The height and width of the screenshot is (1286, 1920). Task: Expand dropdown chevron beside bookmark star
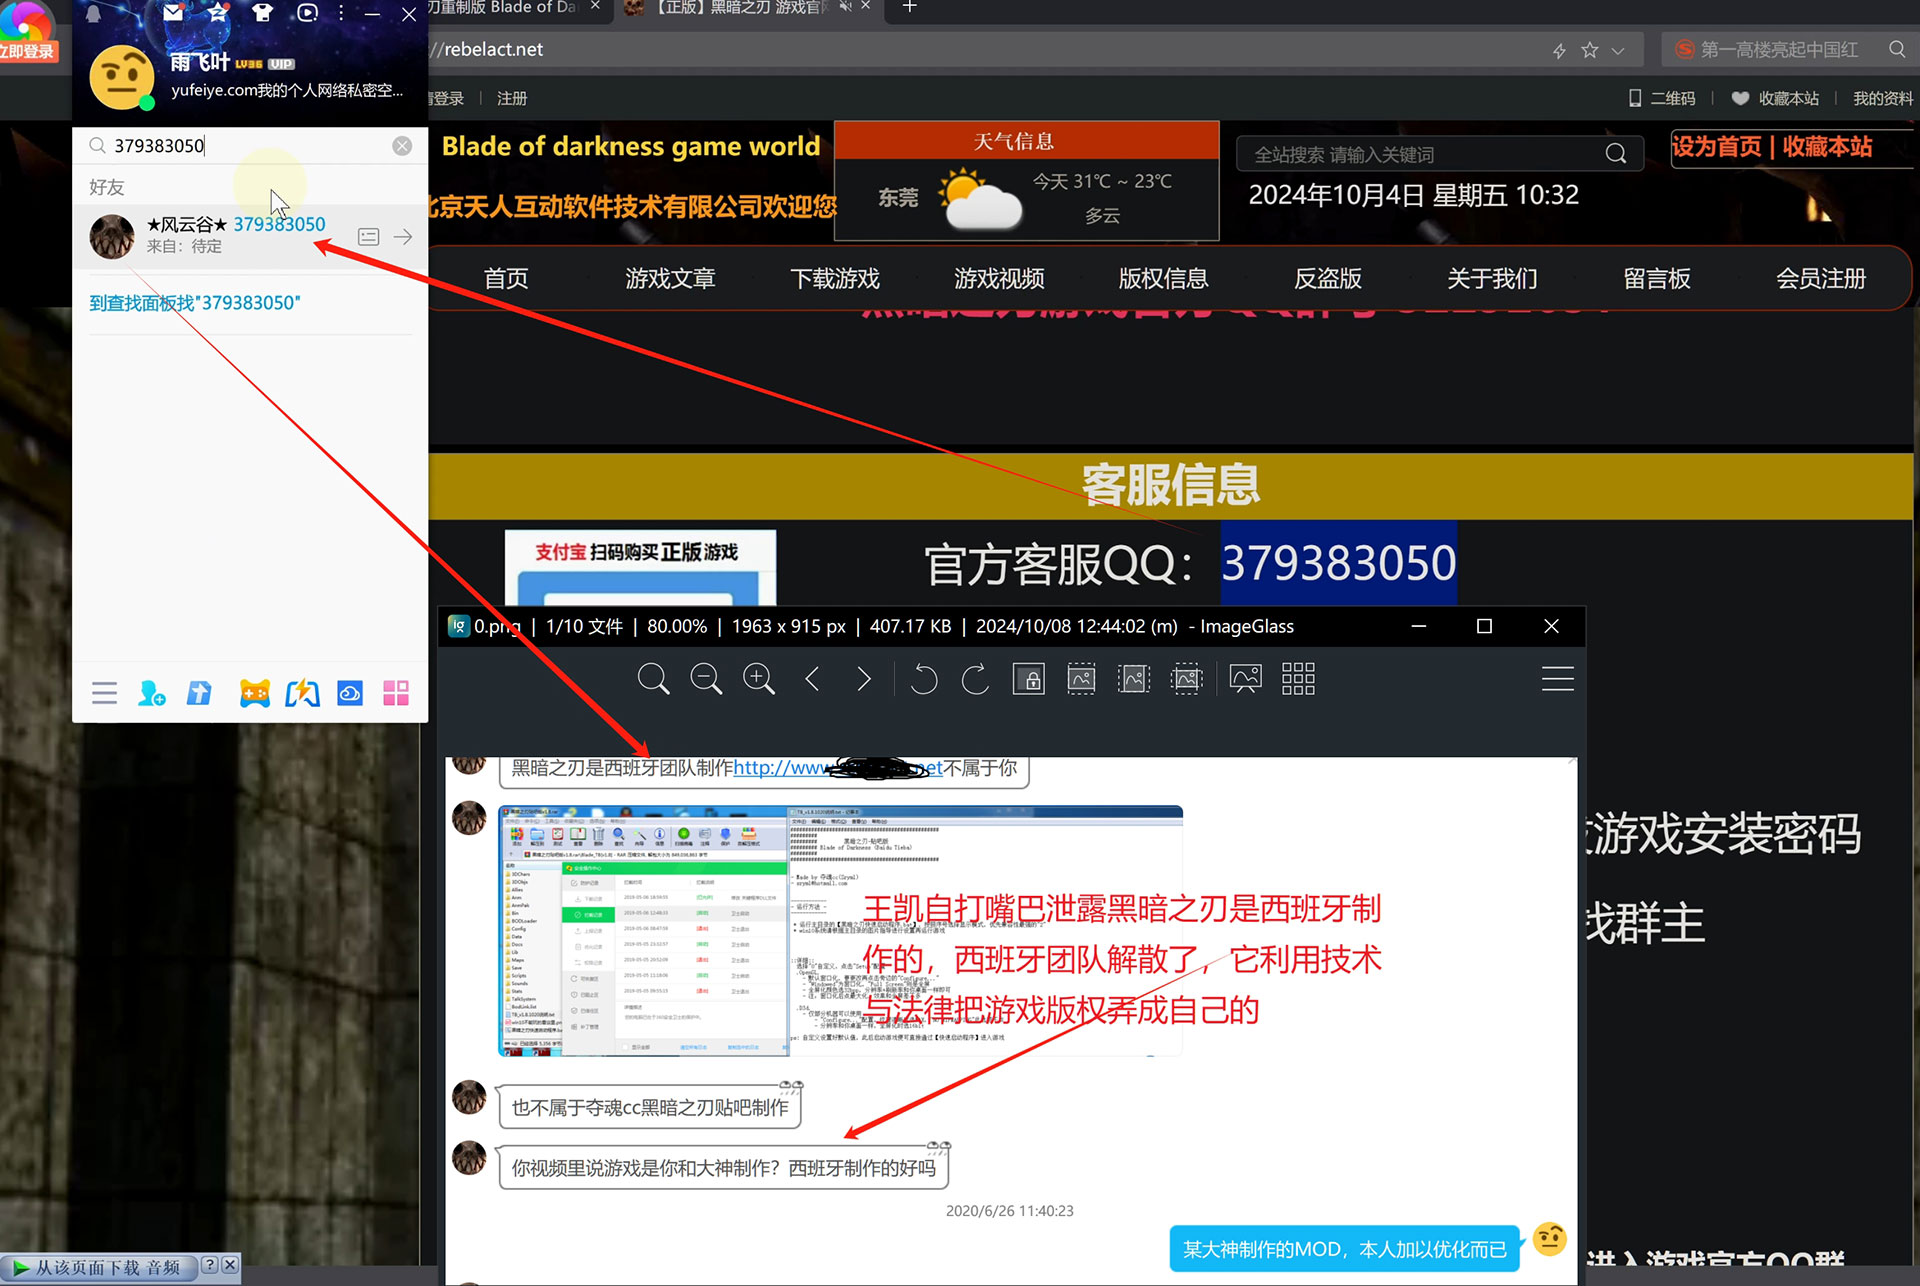(x=1618, y=50)
